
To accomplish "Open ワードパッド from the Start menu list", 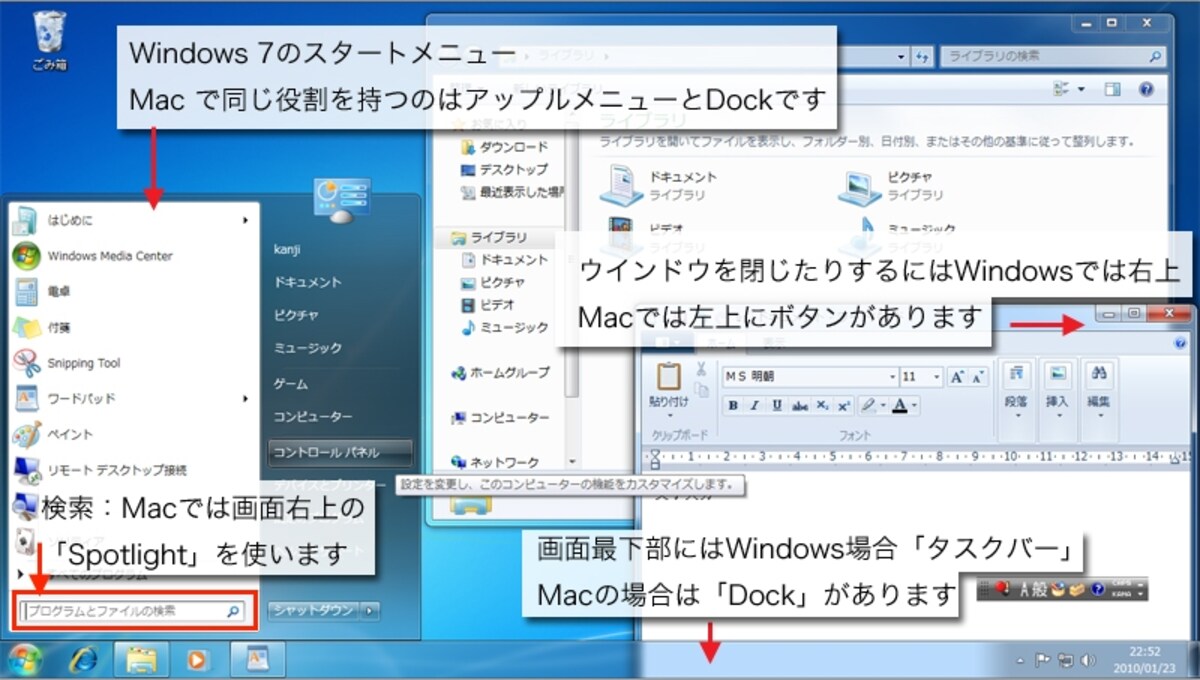I will [133, 399].
